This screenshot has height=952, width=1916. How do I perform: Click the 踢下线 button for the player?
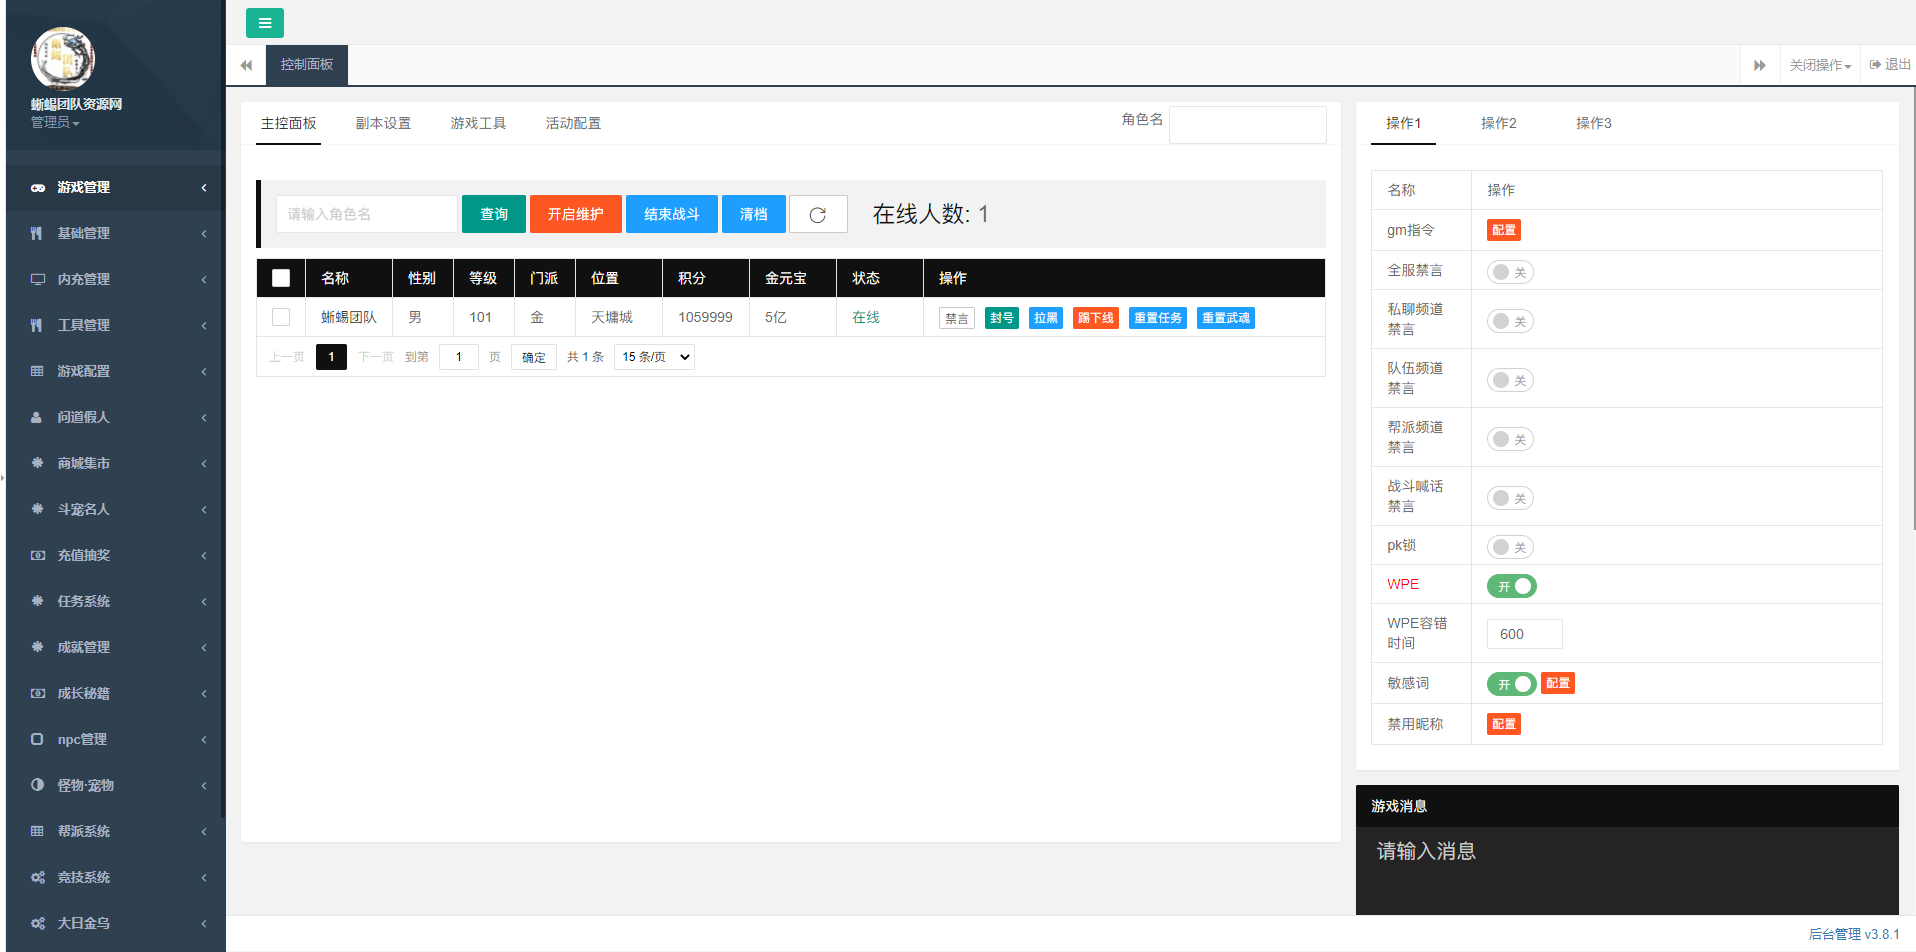click(1095, 318)
